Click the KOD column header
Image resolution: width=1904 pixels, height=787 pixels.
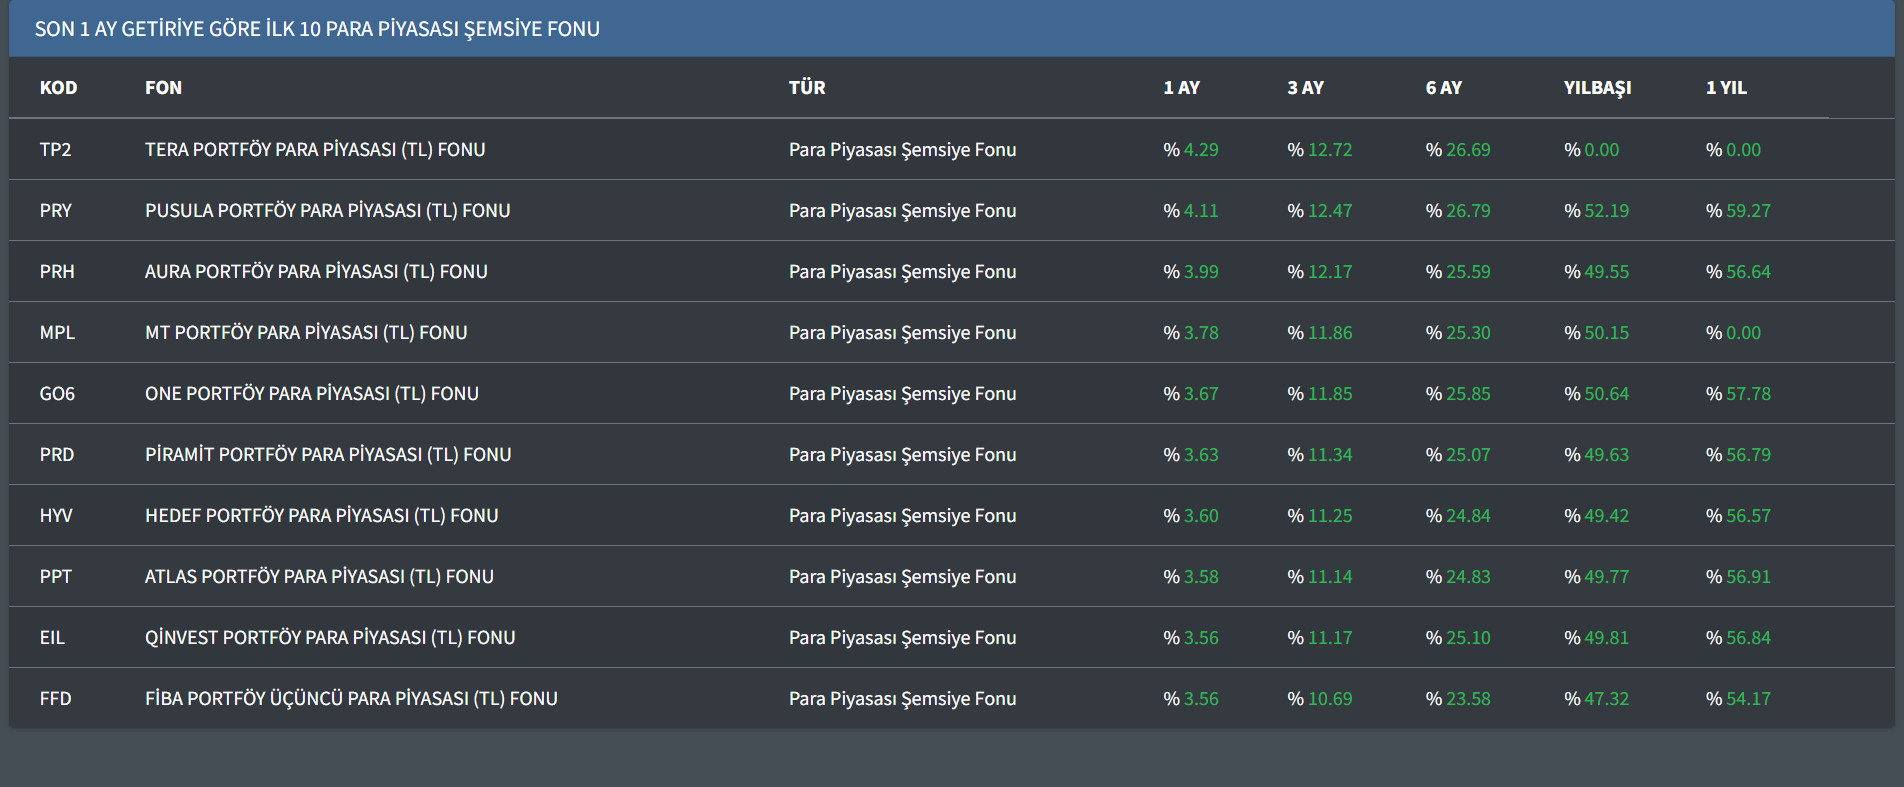(58, 88)
